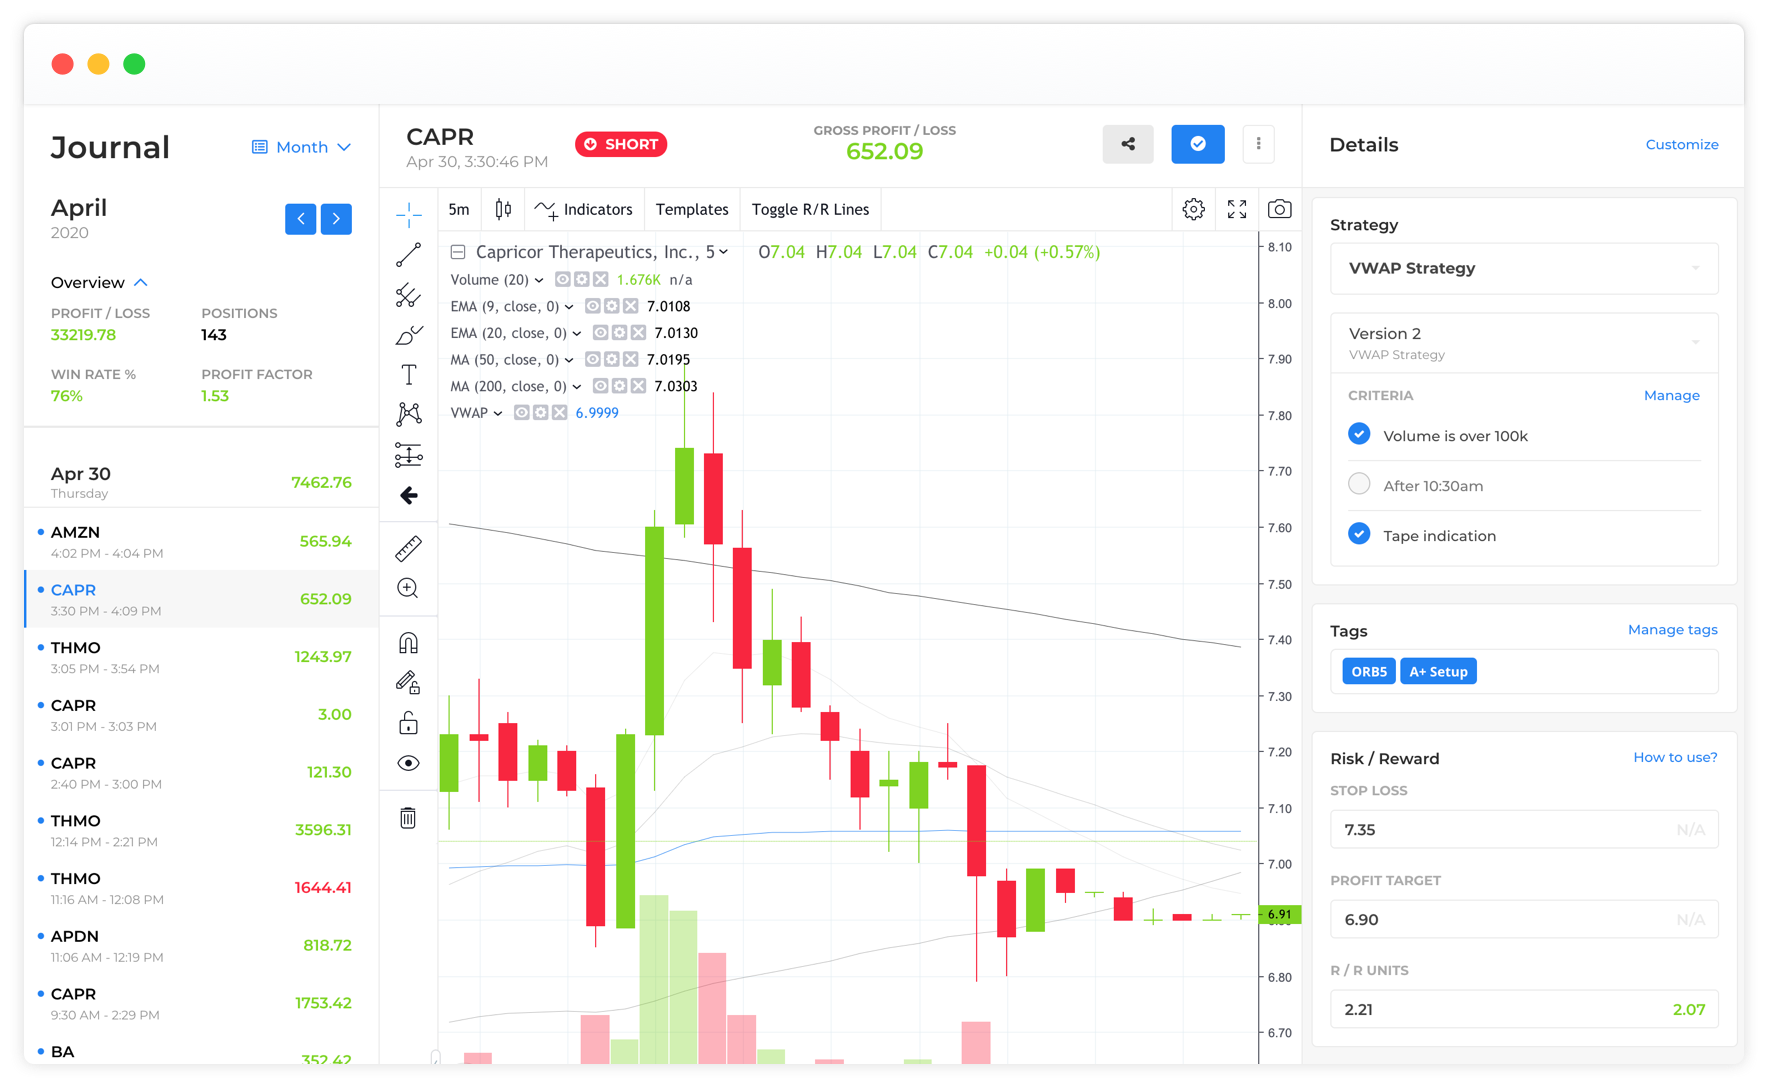Select the pitchfork drawing tool
Screen dimensions: 1768x1084
(x=409, y=295)
